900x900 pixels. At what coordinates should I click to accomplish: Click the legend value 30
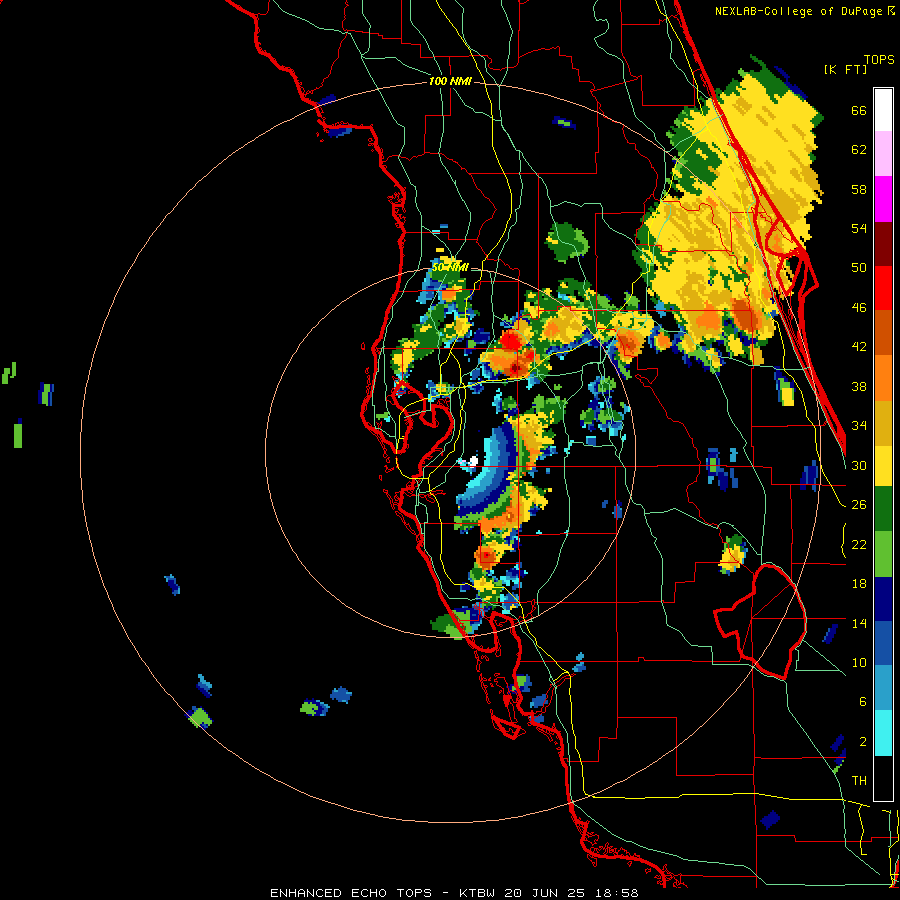click(x=859, y=465)
